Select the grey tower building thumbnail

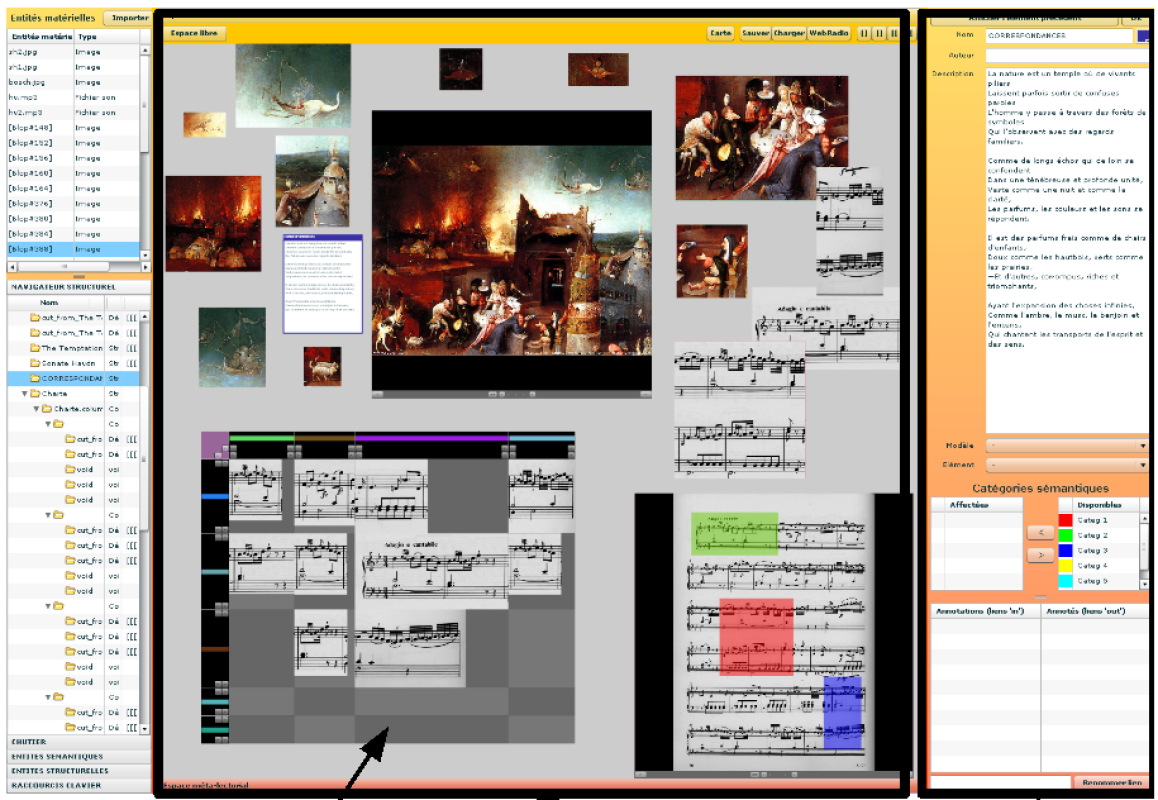point(312,181)
